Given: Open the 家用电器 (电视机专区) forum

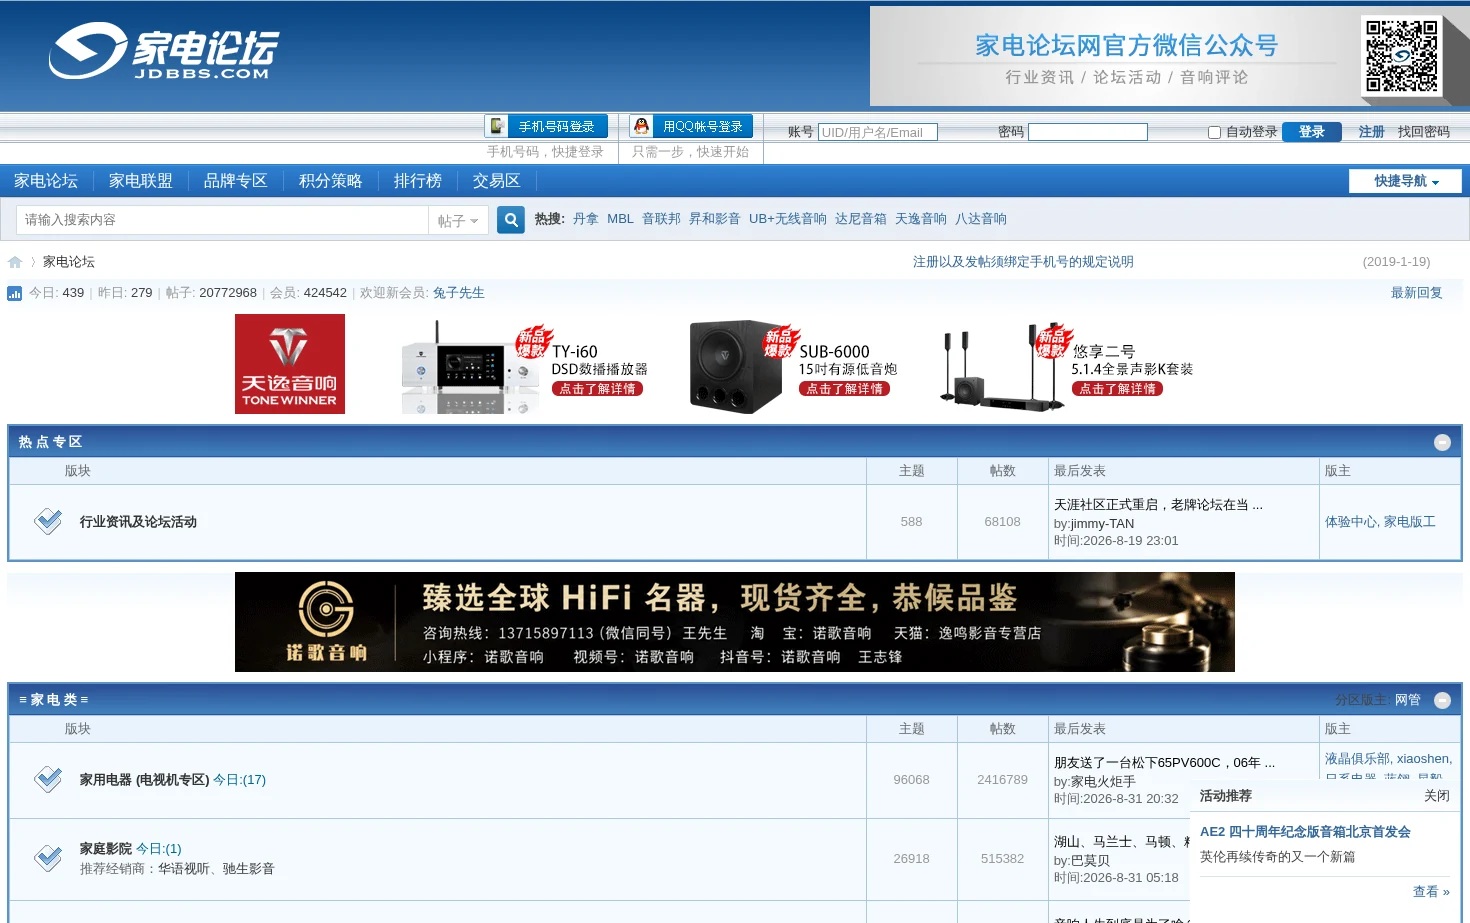Looking at the screenshot, I should (145, 780).
